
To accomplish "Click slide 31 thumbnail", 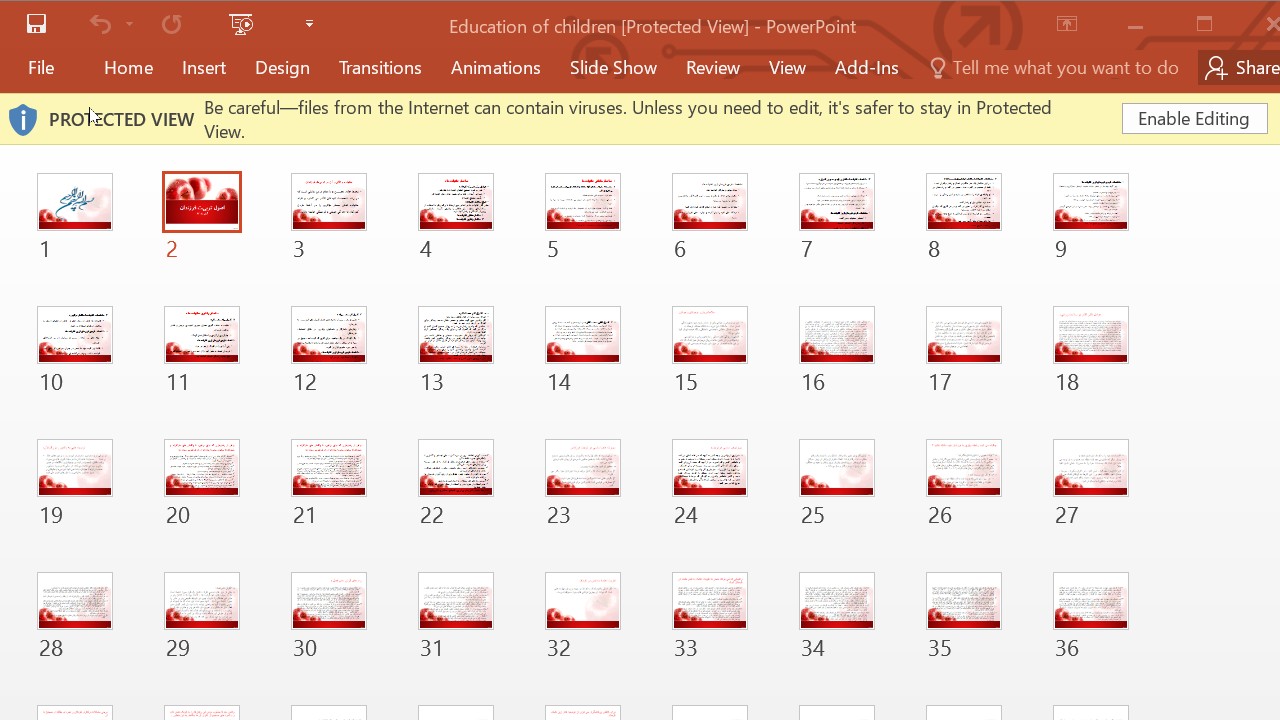I will pyautogui.click(x=456, y=601).
